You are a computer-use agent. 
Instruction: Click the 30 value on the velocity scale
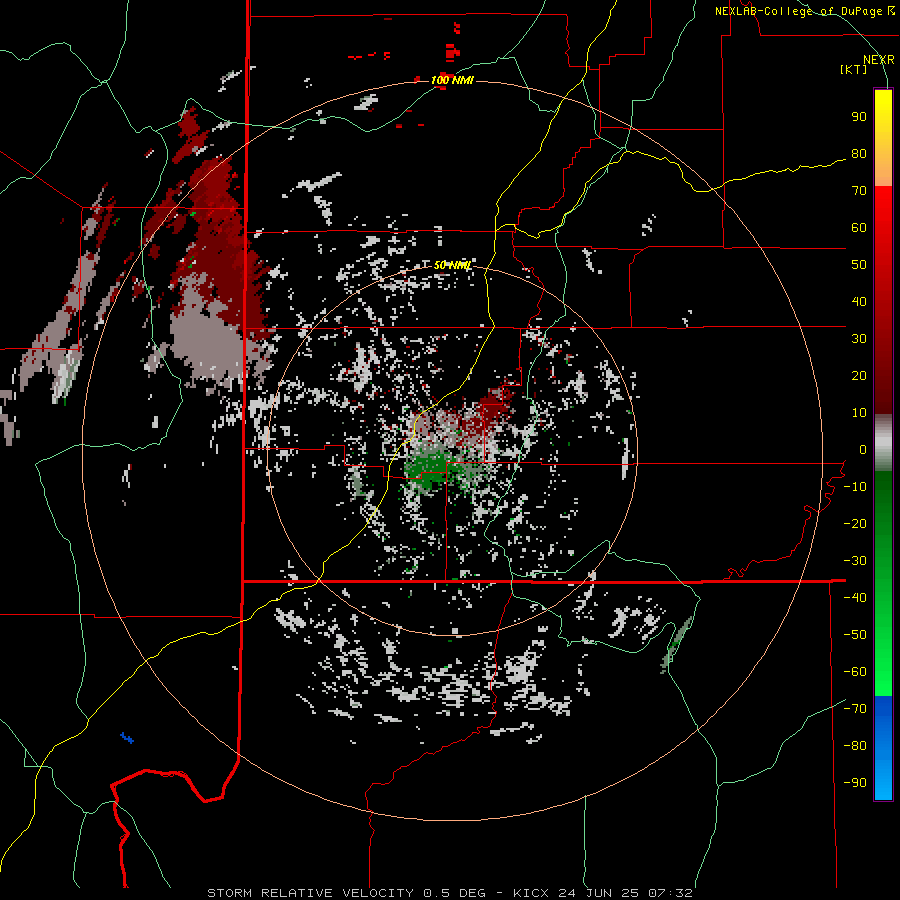click(x=859, y=339)
